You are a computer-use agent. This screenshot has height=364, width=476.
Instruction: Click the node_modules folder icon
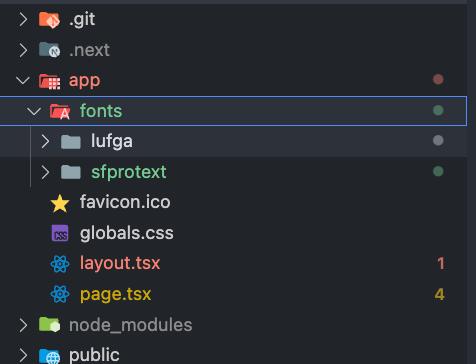(x=49, y=325)
